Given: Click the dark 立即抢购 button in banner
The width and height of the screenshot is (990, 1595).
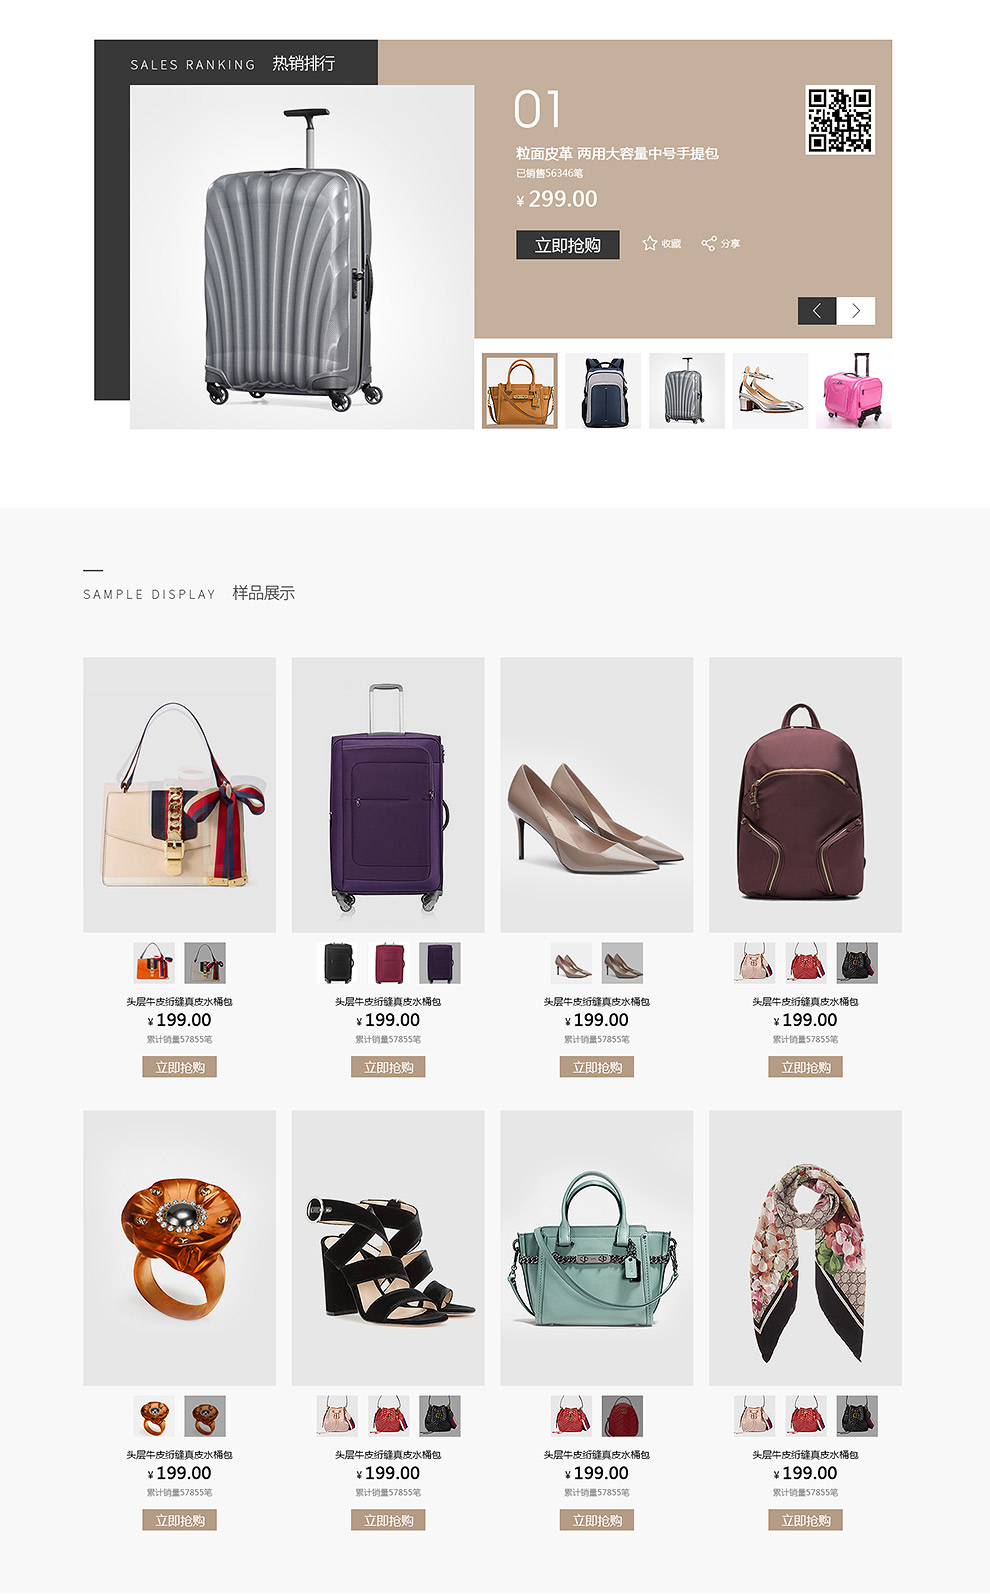Looking at the screenshot, I should coord(568,245).
